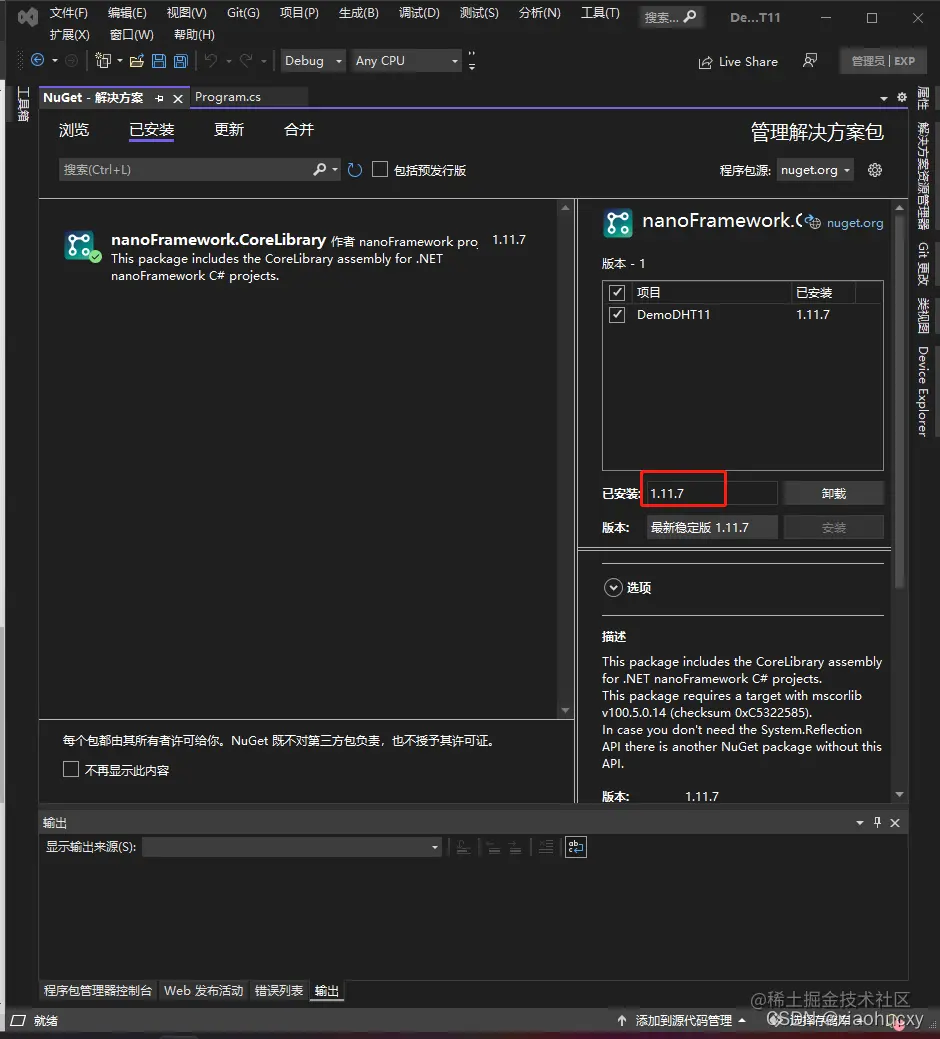The width and height of the screenshot is (940, 1039).
Task: Click the document window settings gear
Action: (902, 97)
